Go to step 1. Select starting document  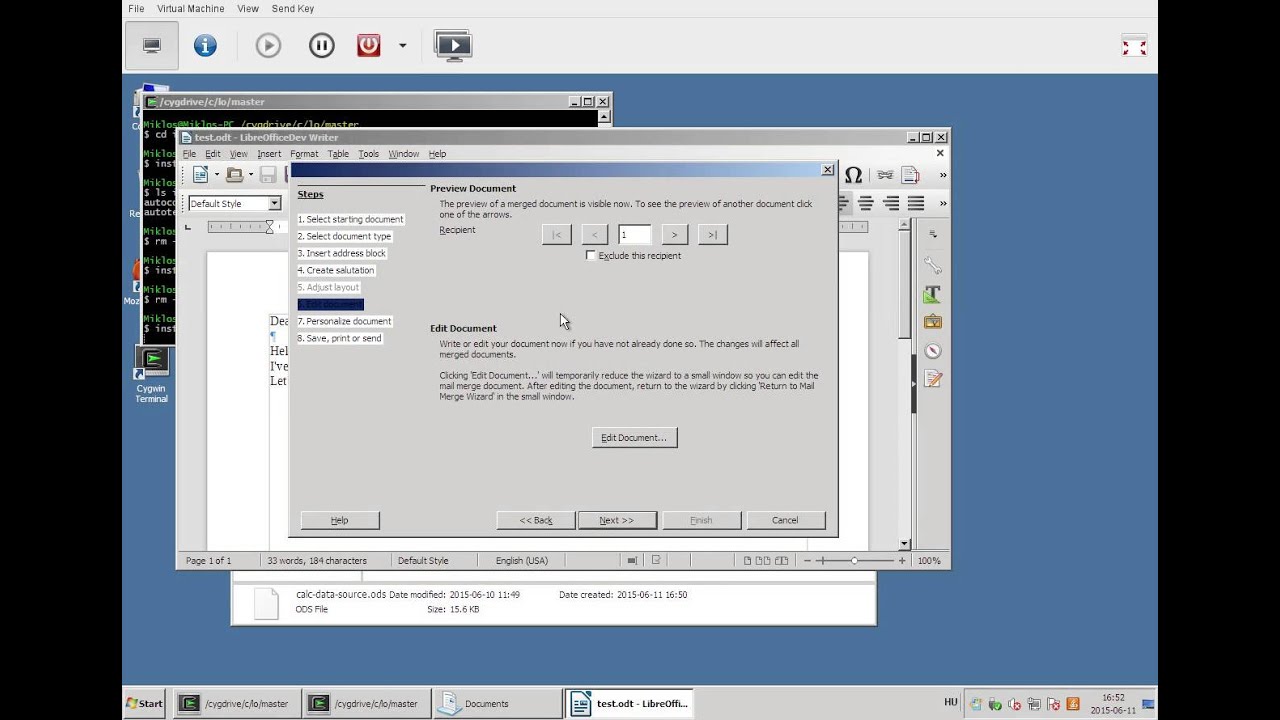[x=350, y=219]
